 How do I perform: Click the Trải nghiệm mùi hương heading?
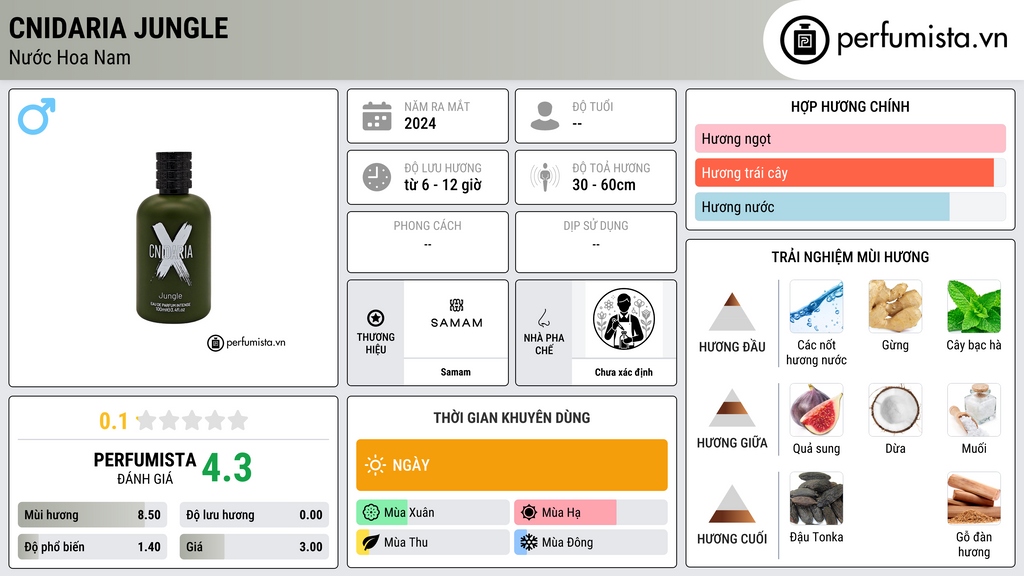[x=850, y=257]
